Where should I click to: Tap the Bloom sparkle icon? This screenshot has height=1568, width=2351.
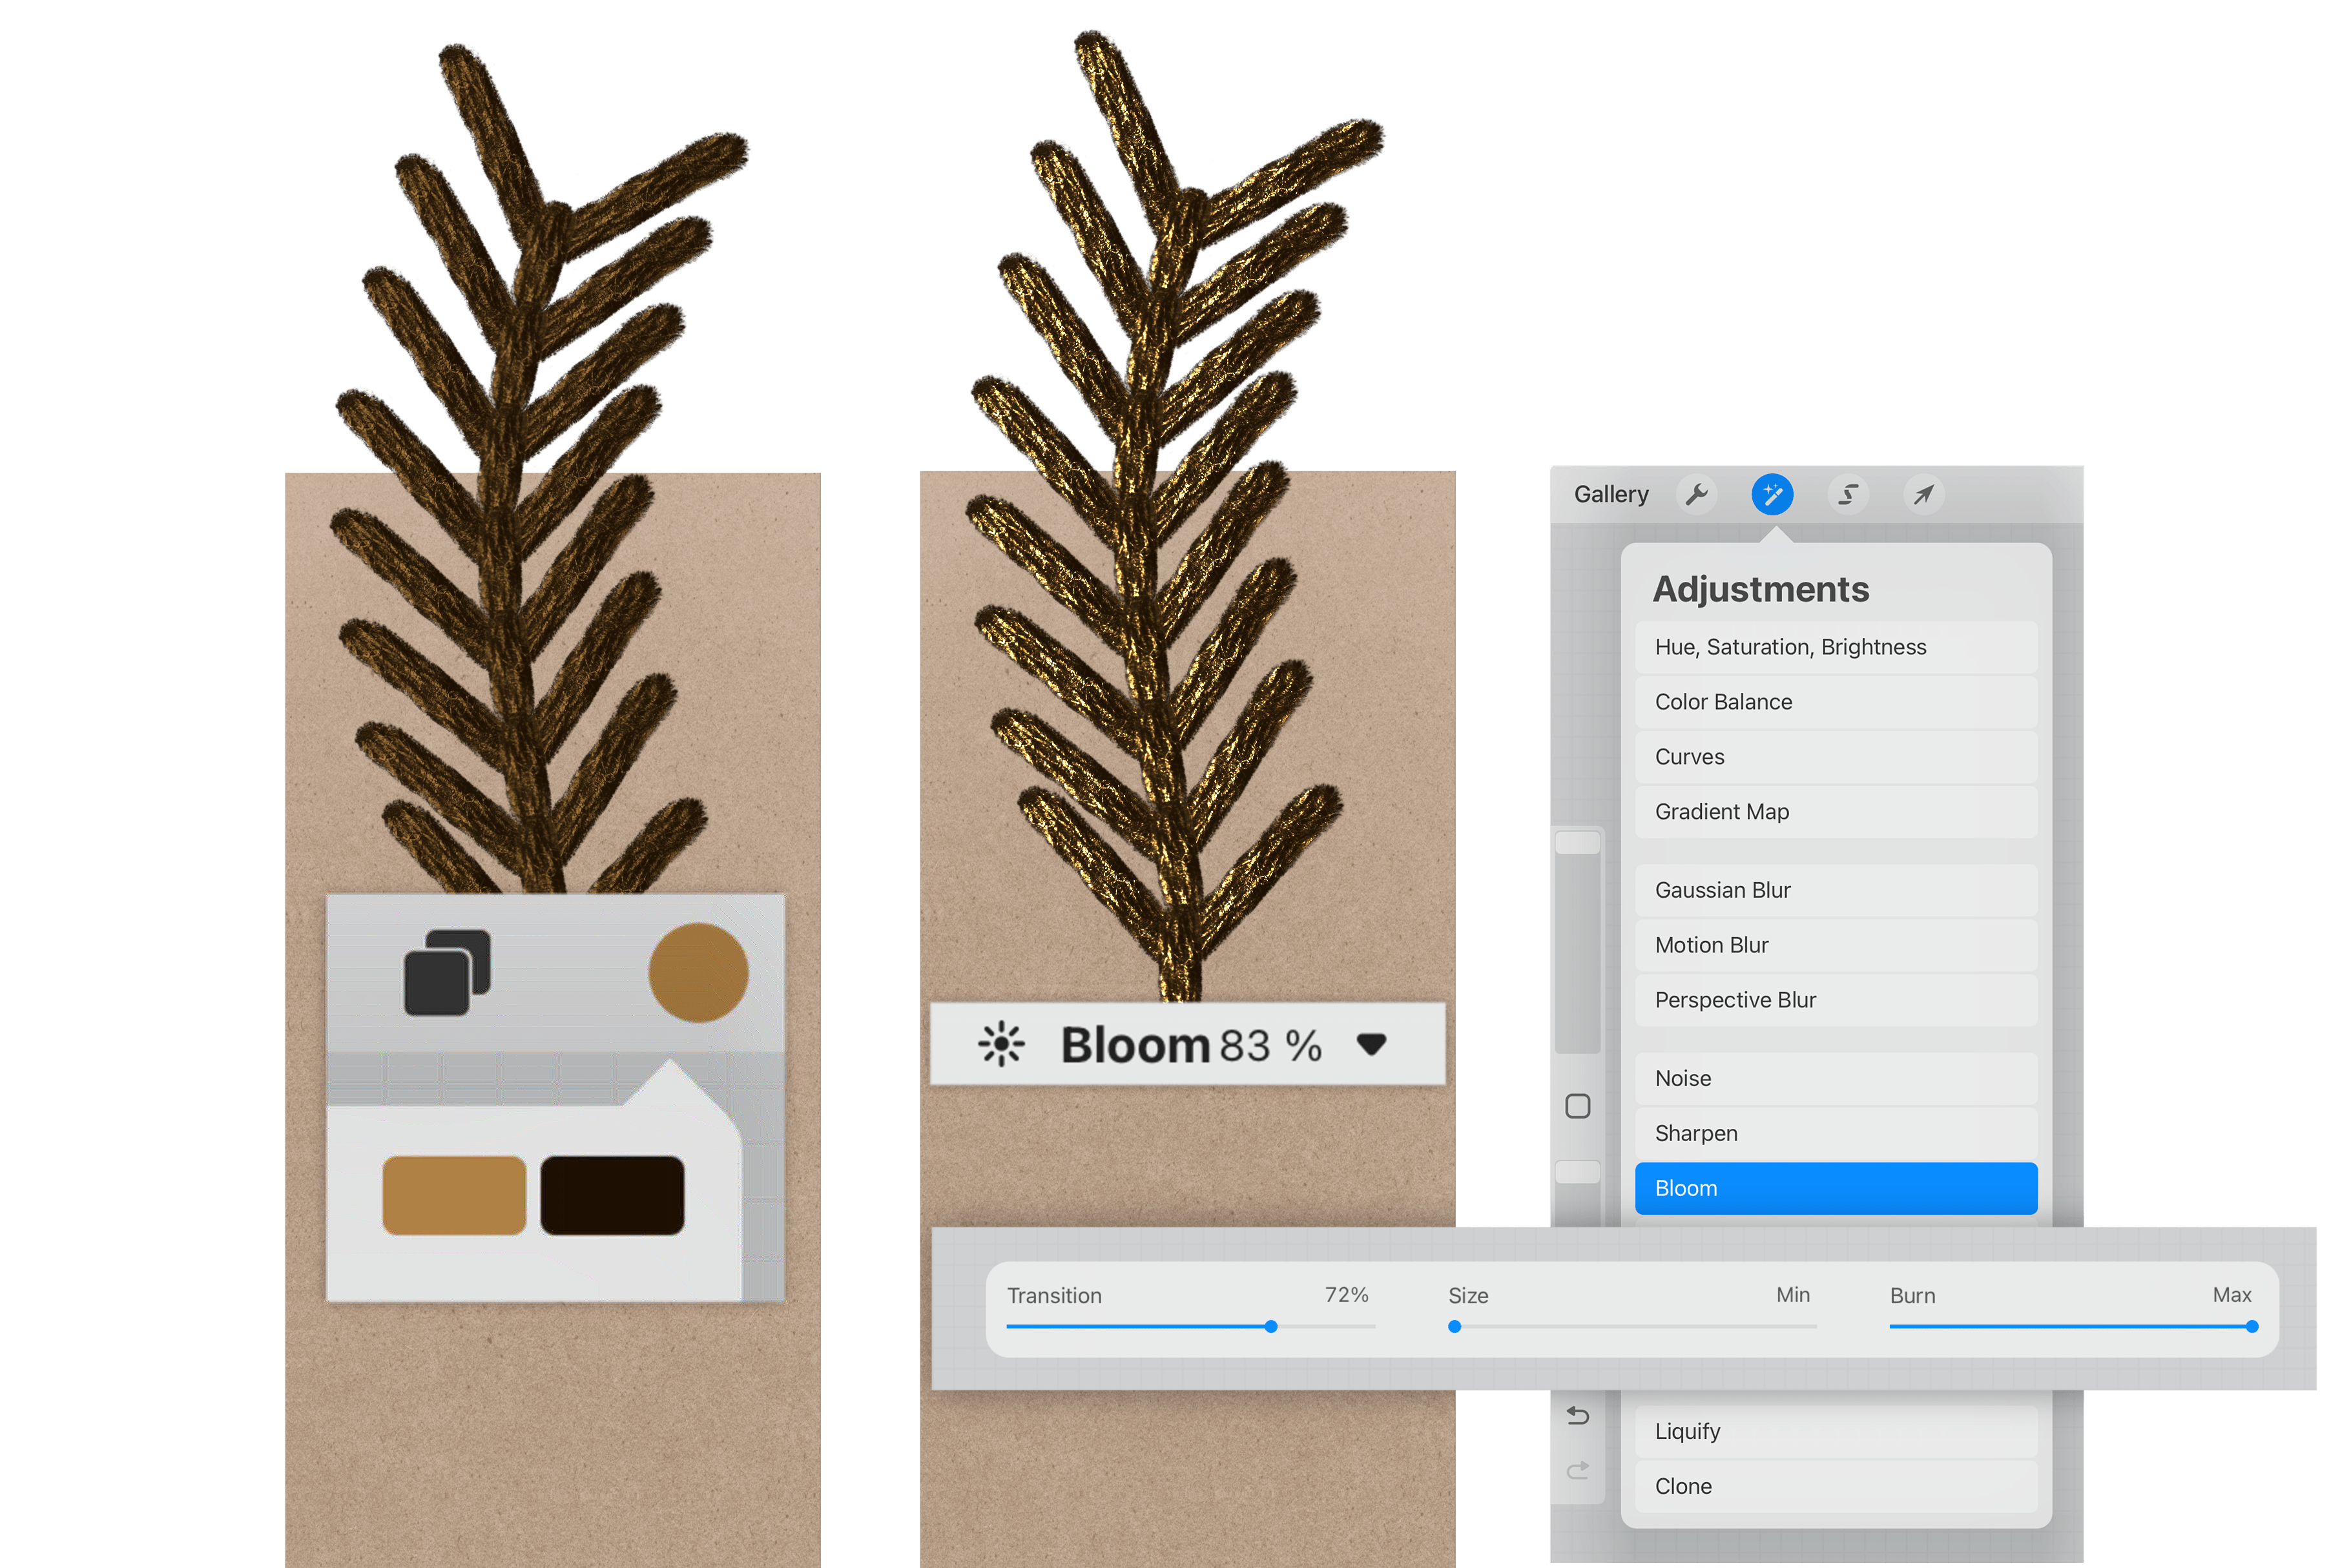1001,1044
